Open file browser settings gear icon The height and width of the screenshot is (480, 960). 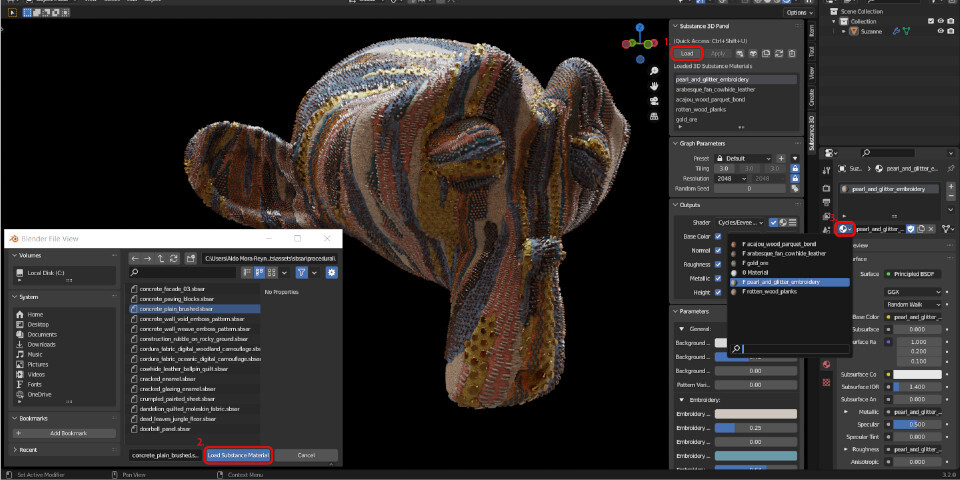pyautogui.click(x=332, y=272)
